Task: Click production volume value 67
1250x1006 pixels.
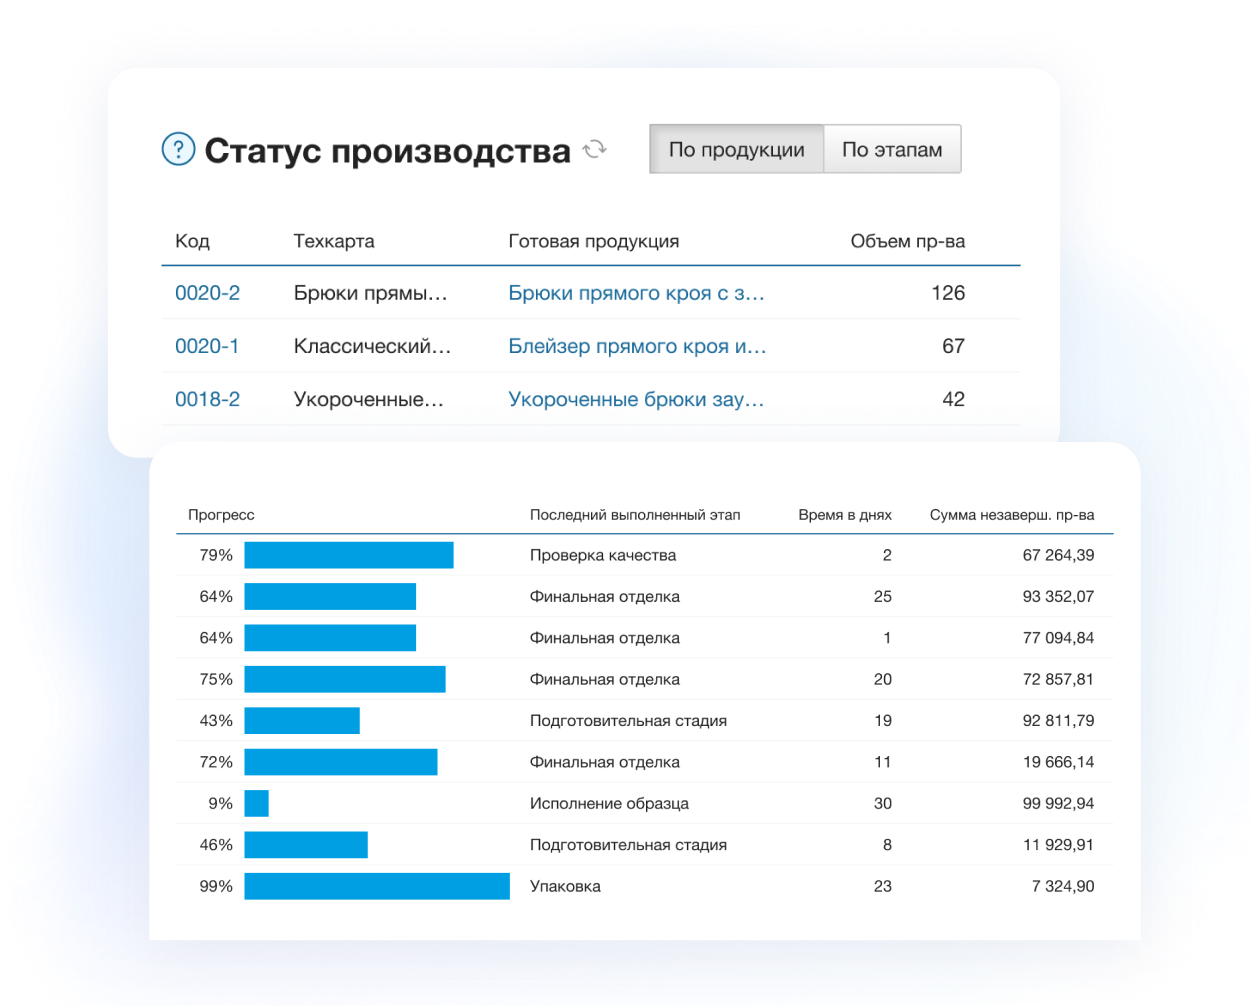Action: click(953, 346)
